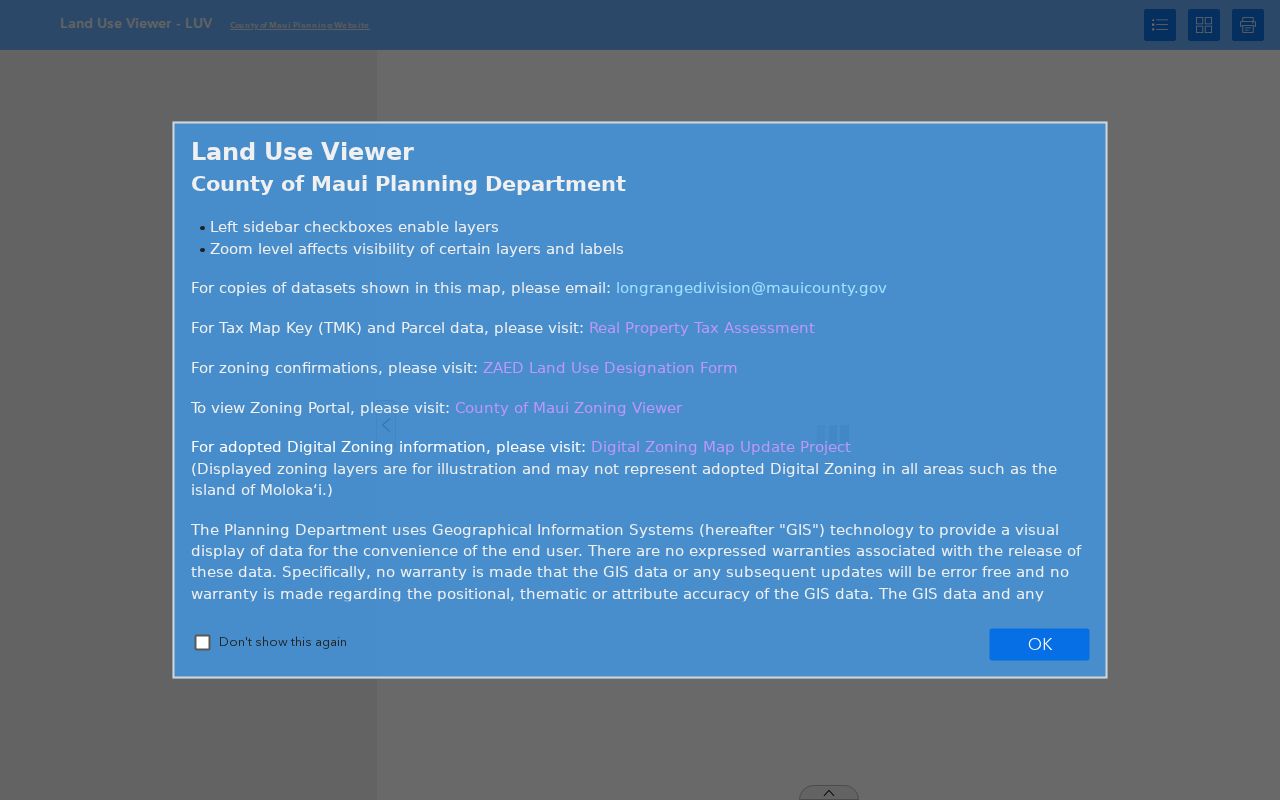Collapse the left sidebar with the arrow
The width and height of the screenshot is (1280, 800).
click(386, 425)
